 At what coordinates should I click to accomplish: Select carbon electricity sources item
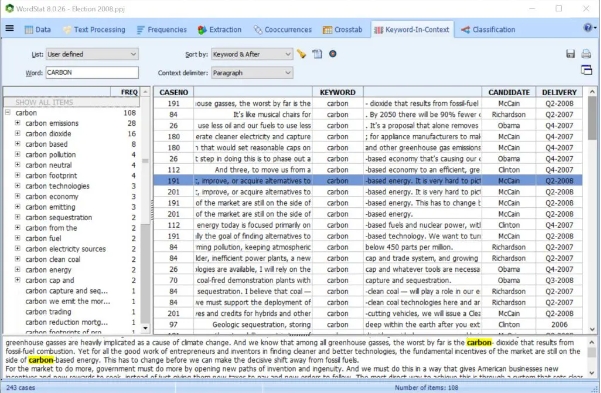(x=66, y=249)
